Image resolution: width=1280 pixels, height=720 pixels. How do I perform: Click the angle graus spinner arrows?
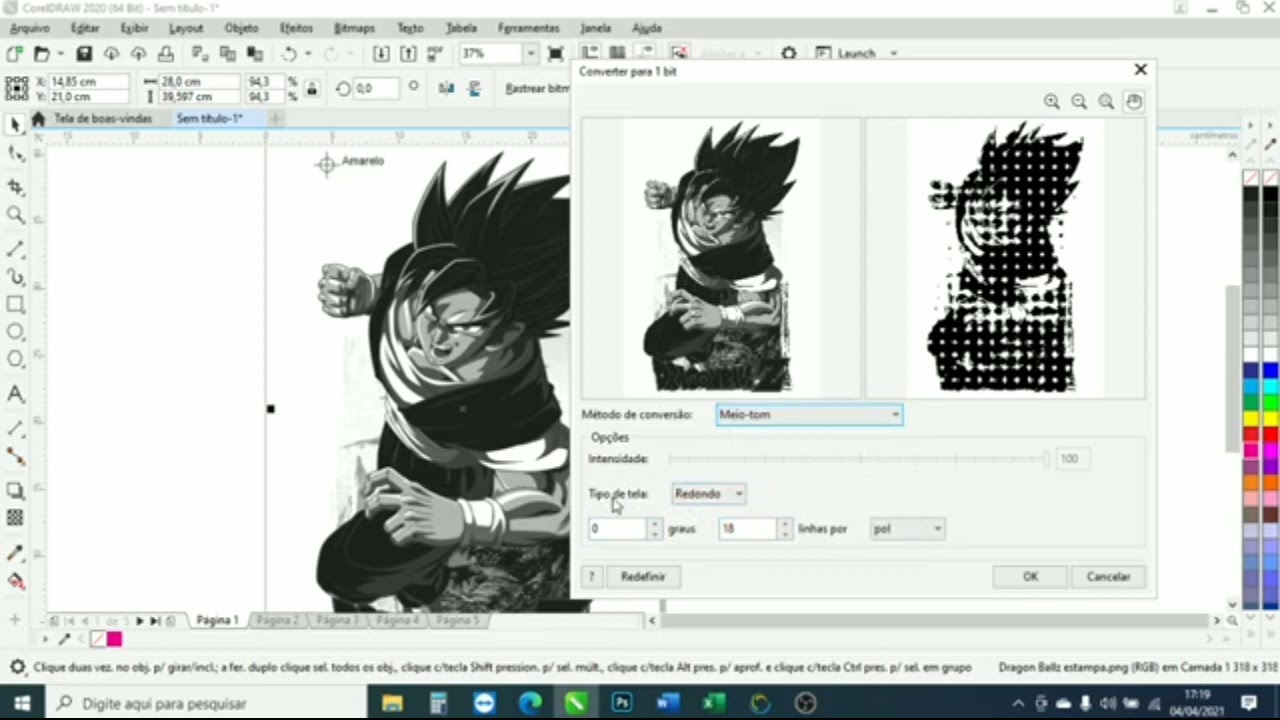[654, 528]
